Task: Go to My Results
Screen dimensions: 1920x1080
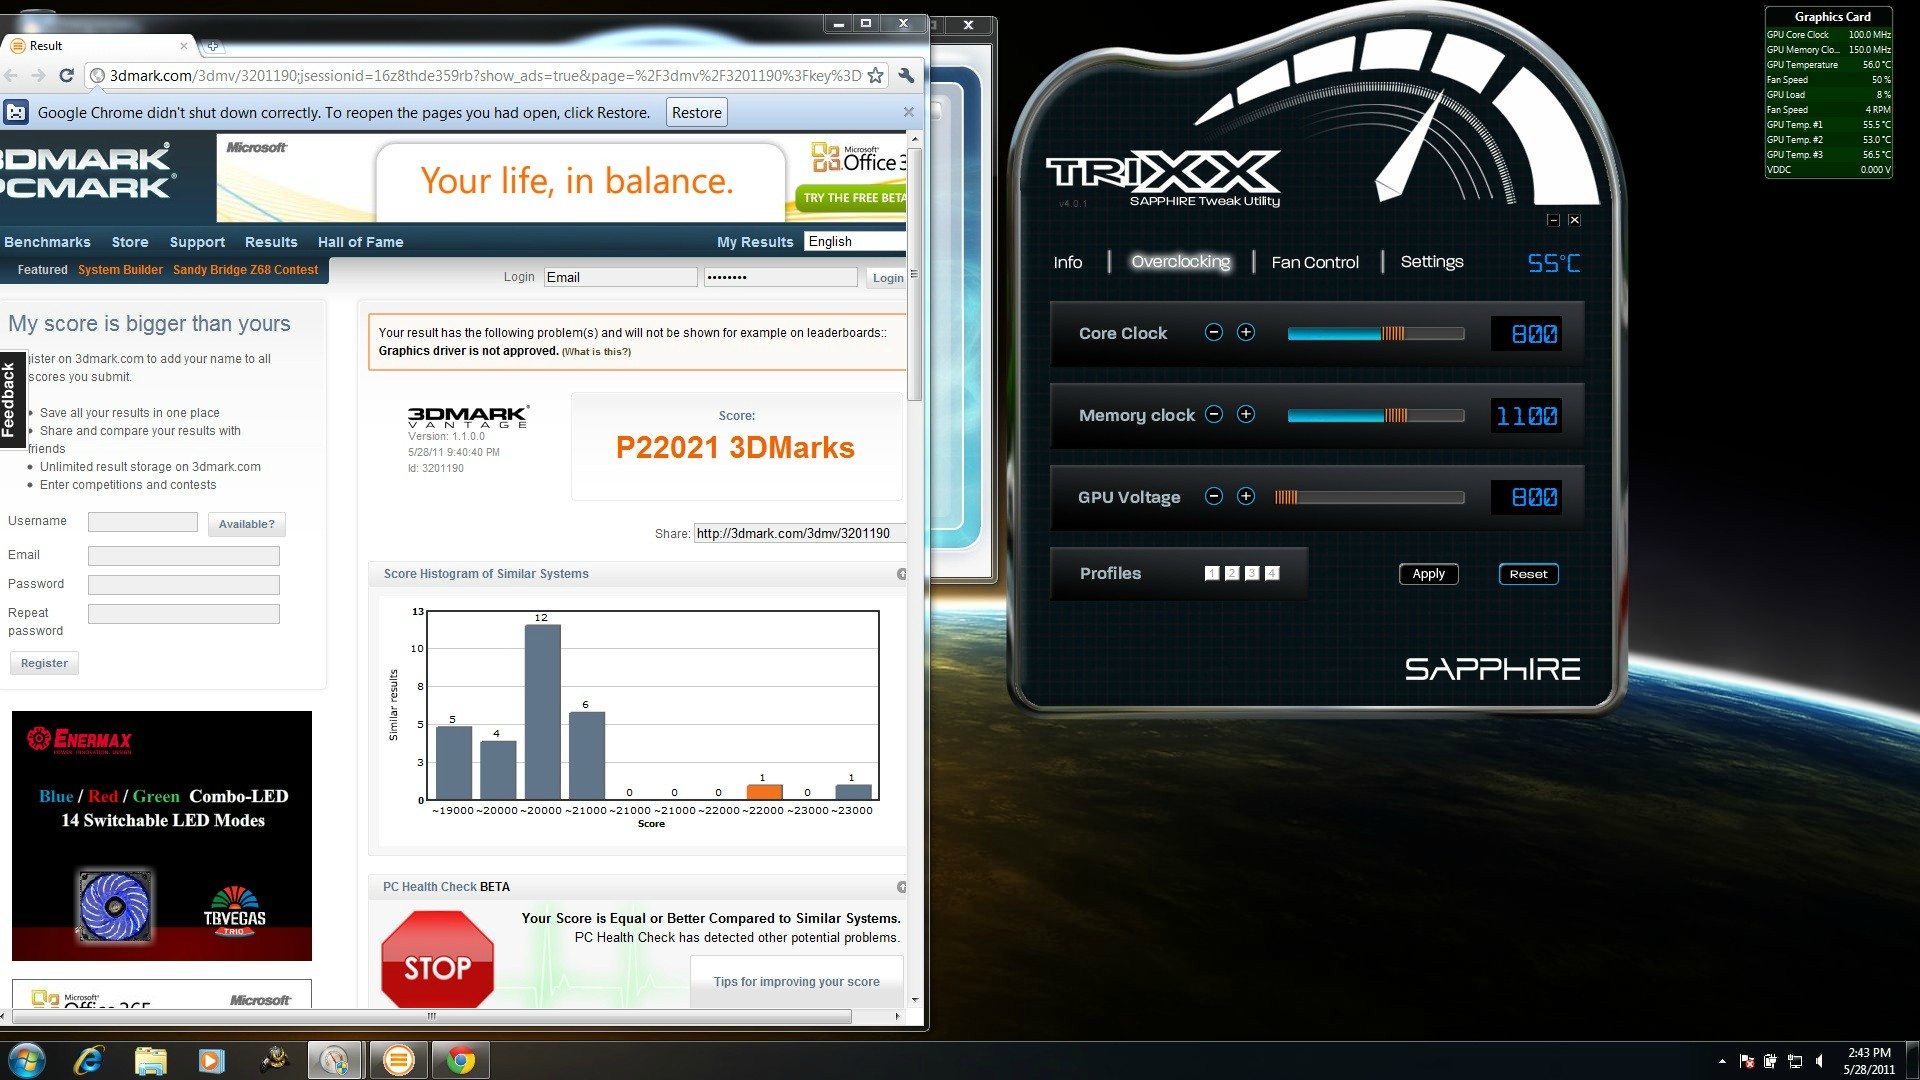Action: (755, 242)
